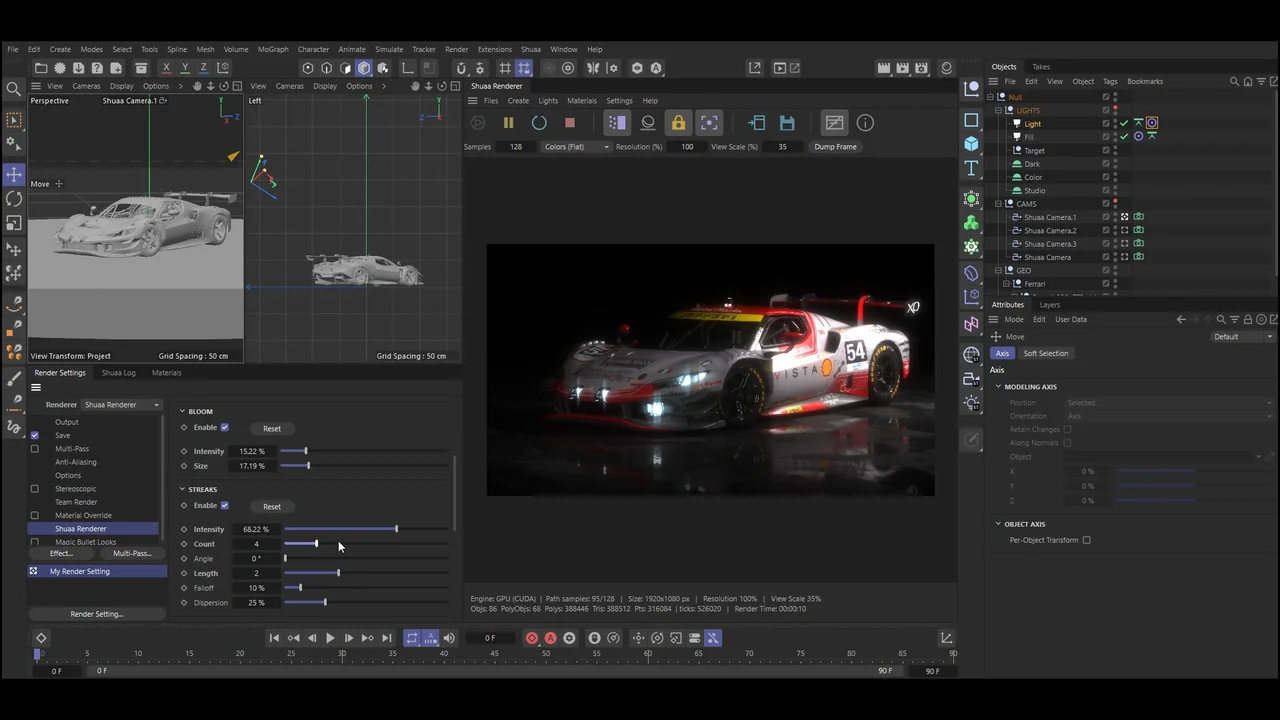1280x720 pixels.
Task: Save the render with floppy disk icon
Action: pyautogui.click(x=787, y=123)
